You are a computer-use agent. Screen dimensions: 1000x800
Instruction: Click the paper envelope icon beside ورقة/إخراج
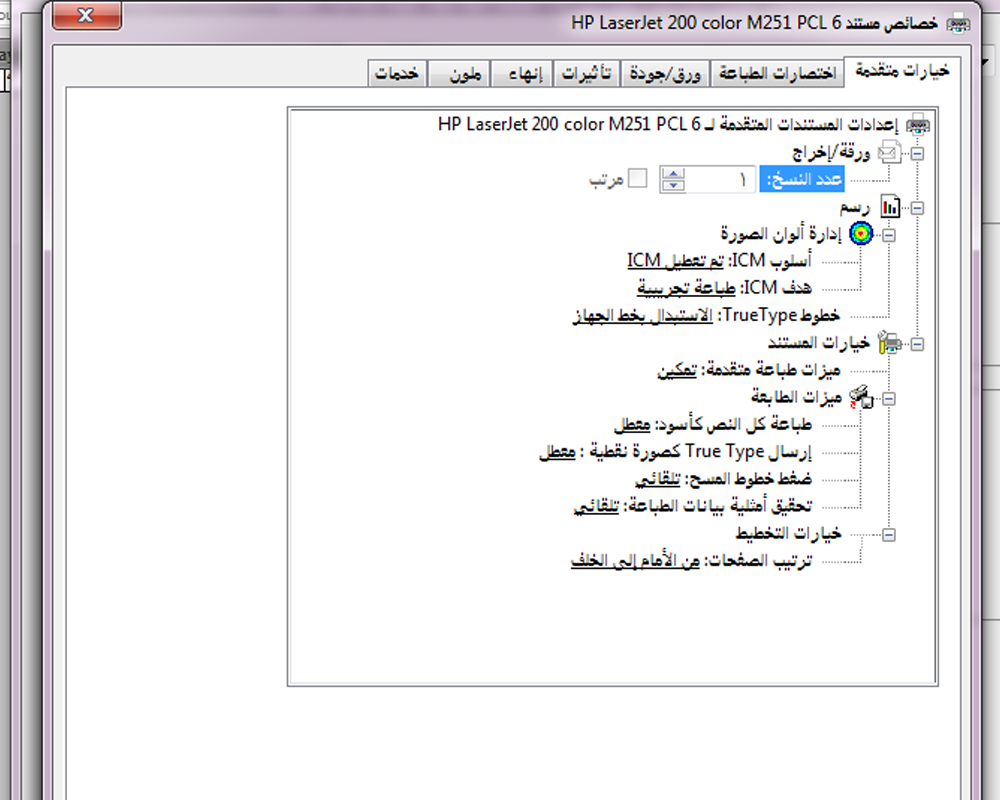point(890,152)
